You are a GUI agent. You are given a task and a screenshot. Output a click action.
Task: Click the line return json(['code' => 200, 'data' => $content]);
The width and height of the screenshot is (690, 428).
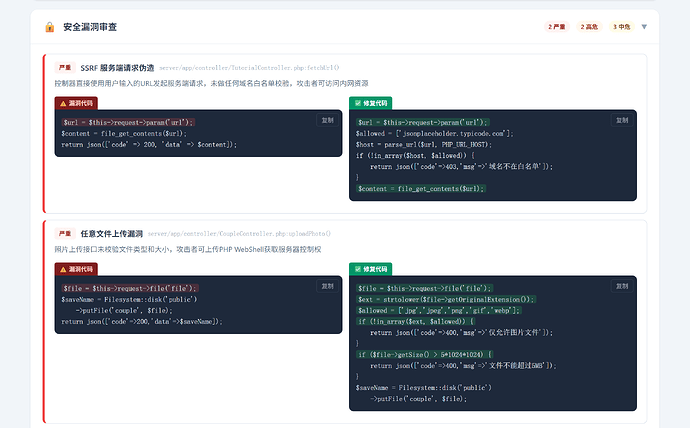point(149,145)
